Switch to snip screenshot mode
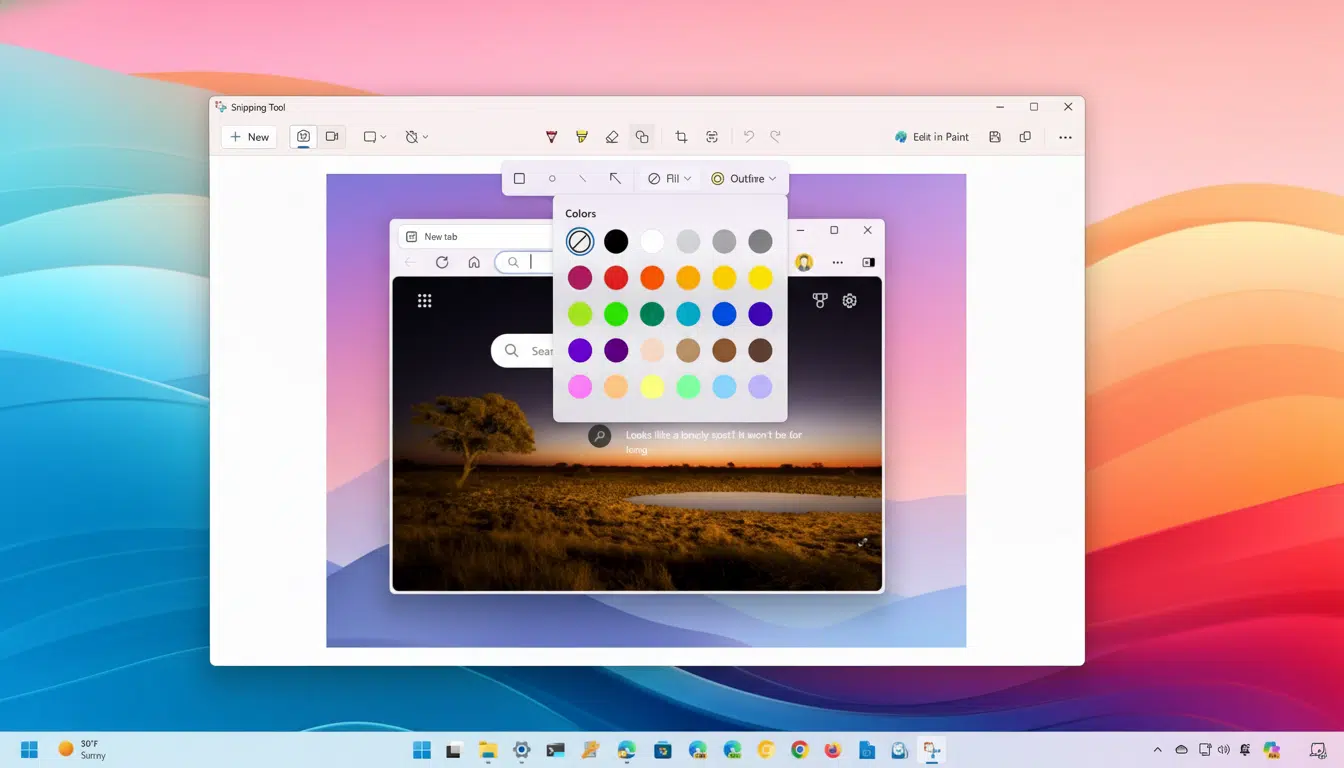 coord(303,137)
